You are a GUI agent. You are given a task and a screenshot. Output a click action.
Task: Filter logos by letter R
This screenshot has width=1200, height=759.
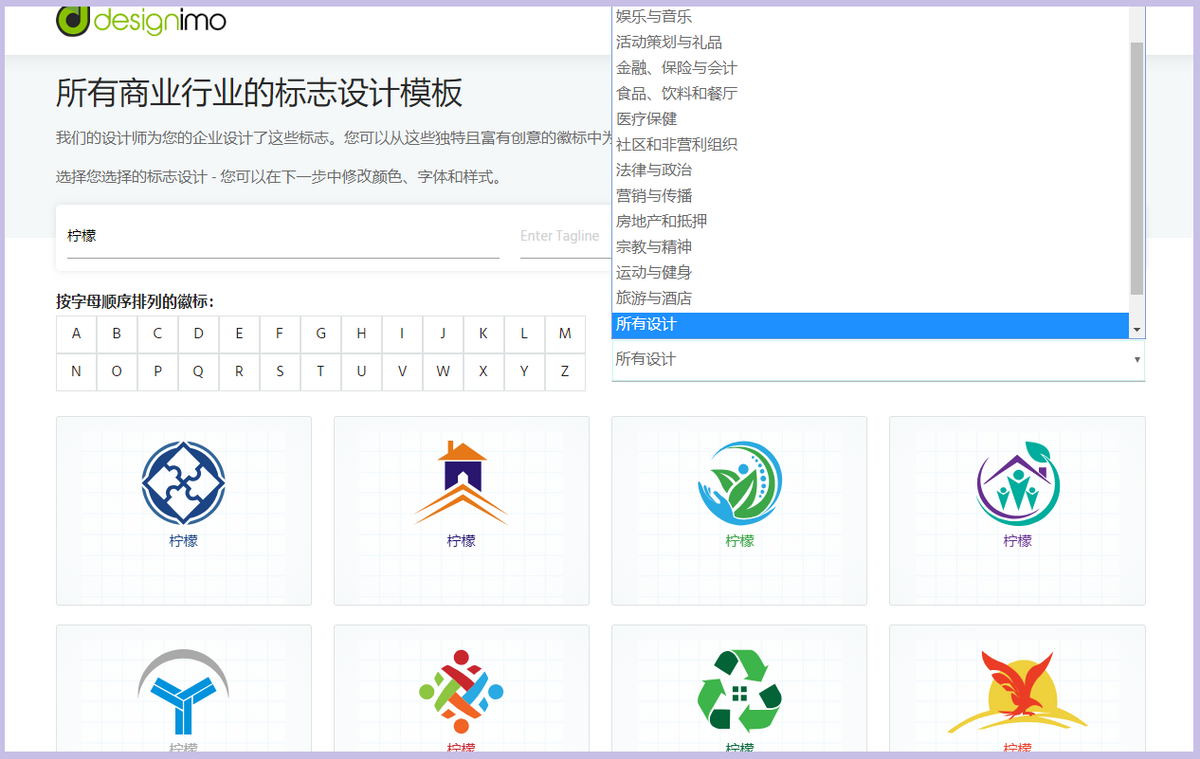pyautogui.click(x=239, y=372)
